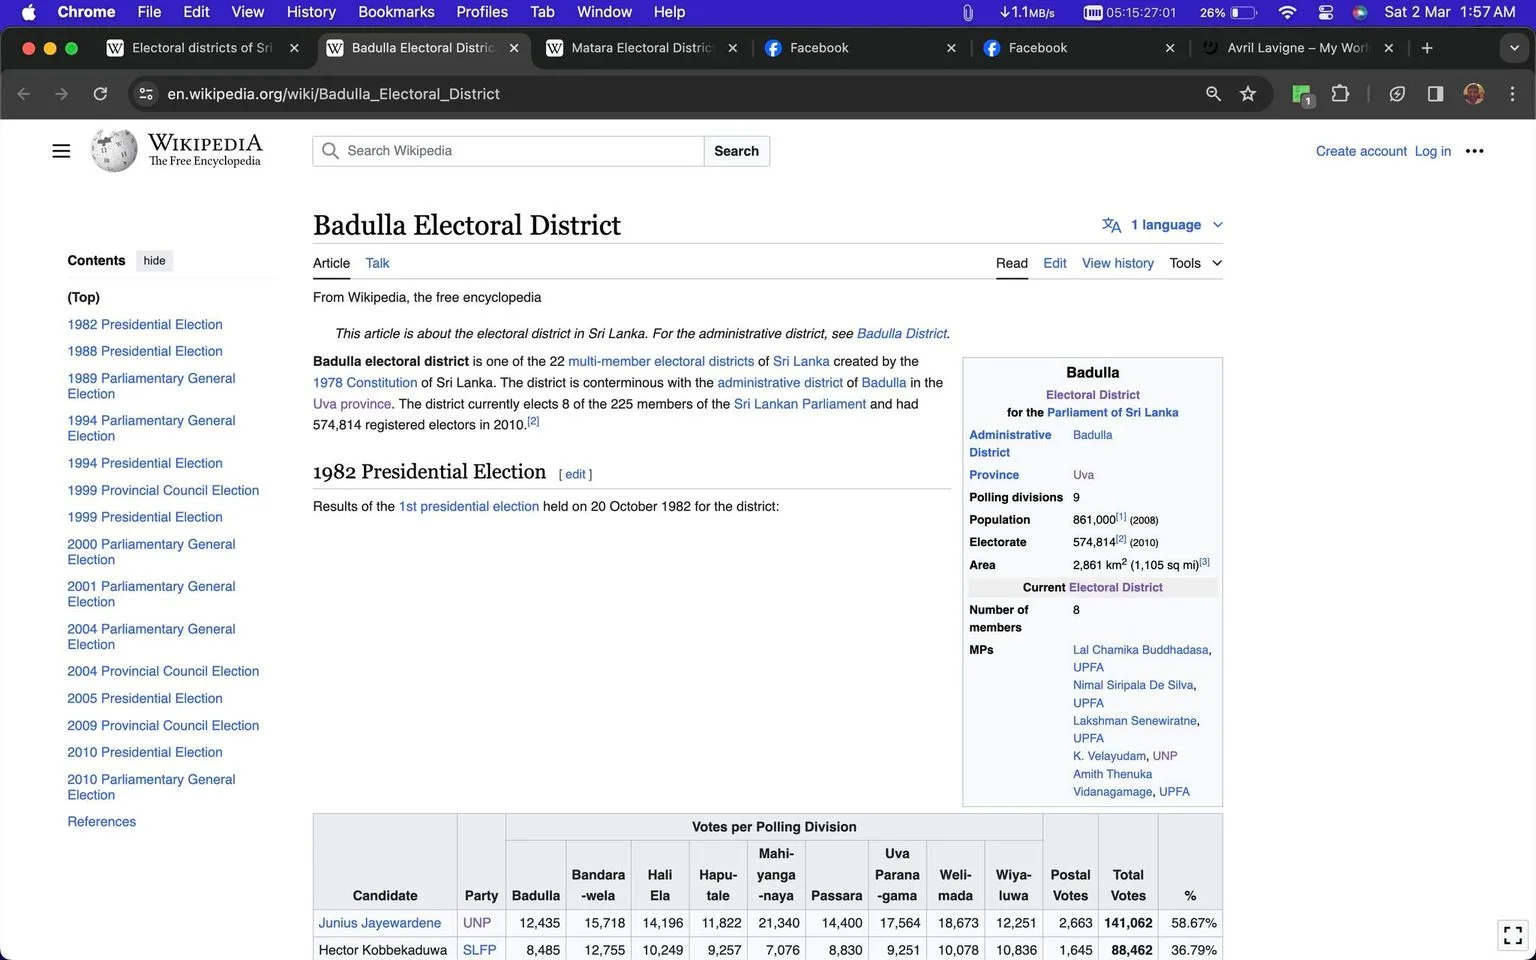The height and width of the screenshot is (960, 1536).
Task: Open the Bookmarks menu in the menu bar
Action: [x=396, y=12]
